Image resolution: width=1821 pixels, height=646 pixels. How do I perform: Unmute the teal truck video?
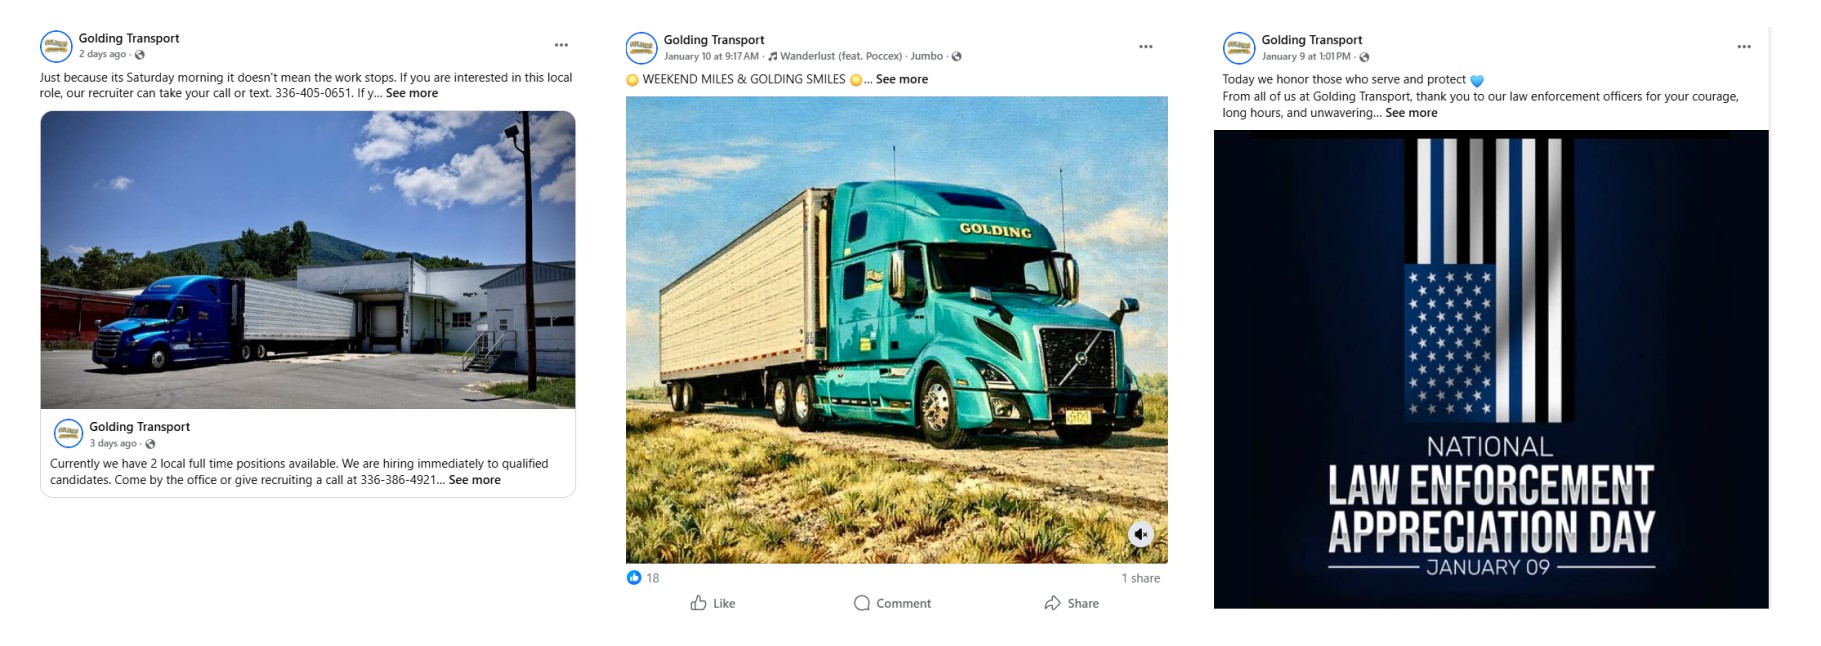[1141, 534]
